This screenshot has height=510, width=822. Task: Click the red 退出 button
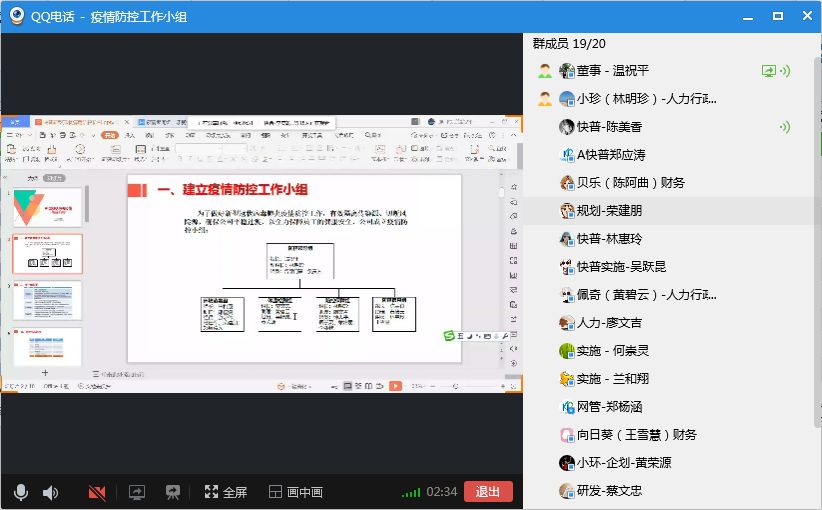coord(488,491)
